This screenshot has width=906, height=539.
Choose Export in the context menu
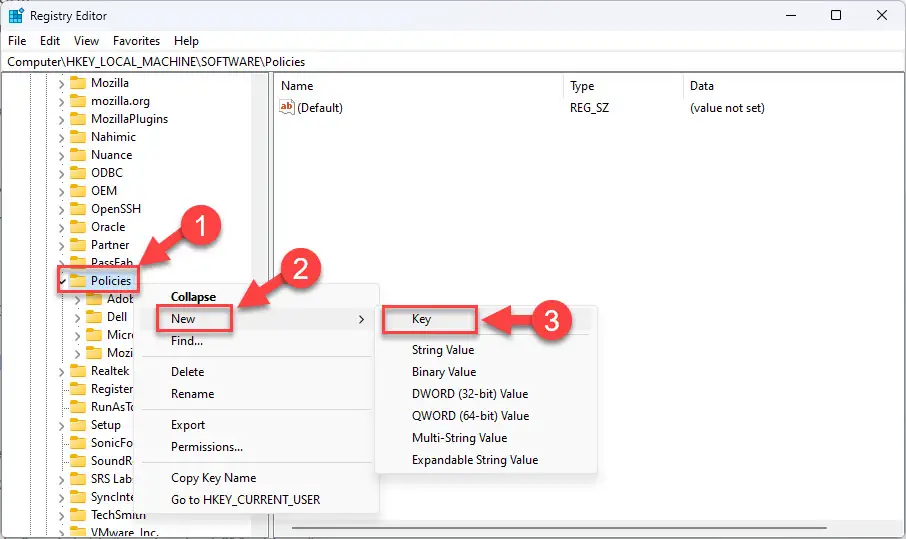click(258, 425)
